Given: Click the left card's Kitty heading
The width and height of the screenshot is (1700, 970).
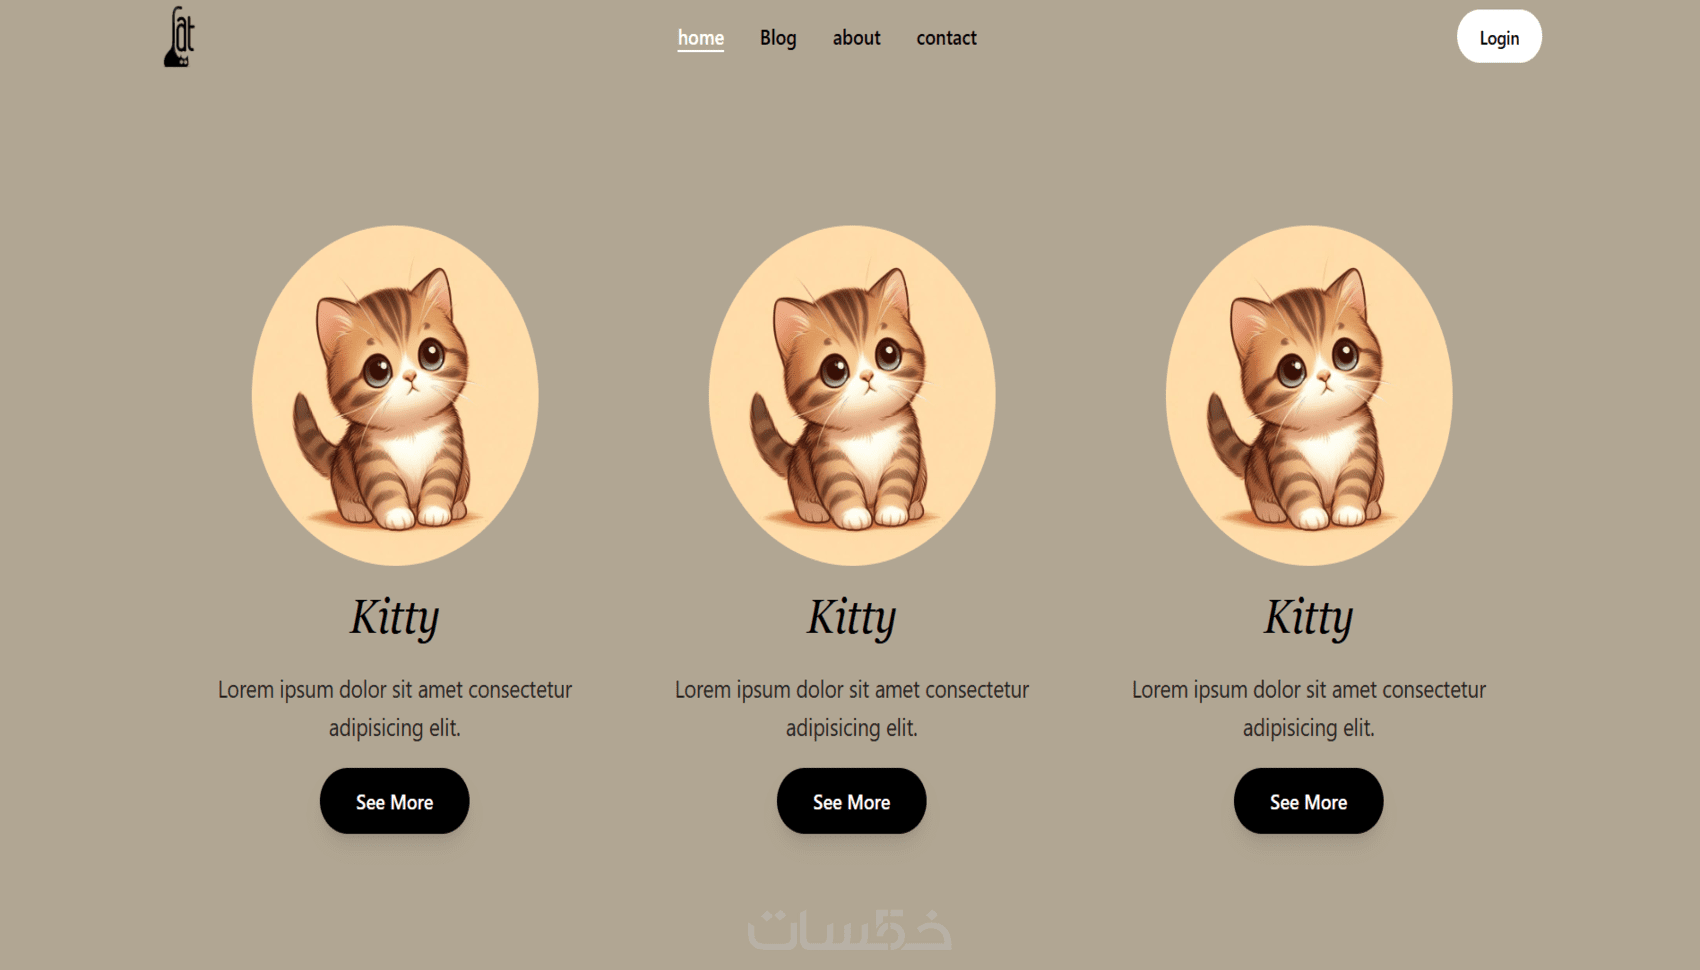Looking at the screenshot, I should 395,617.
